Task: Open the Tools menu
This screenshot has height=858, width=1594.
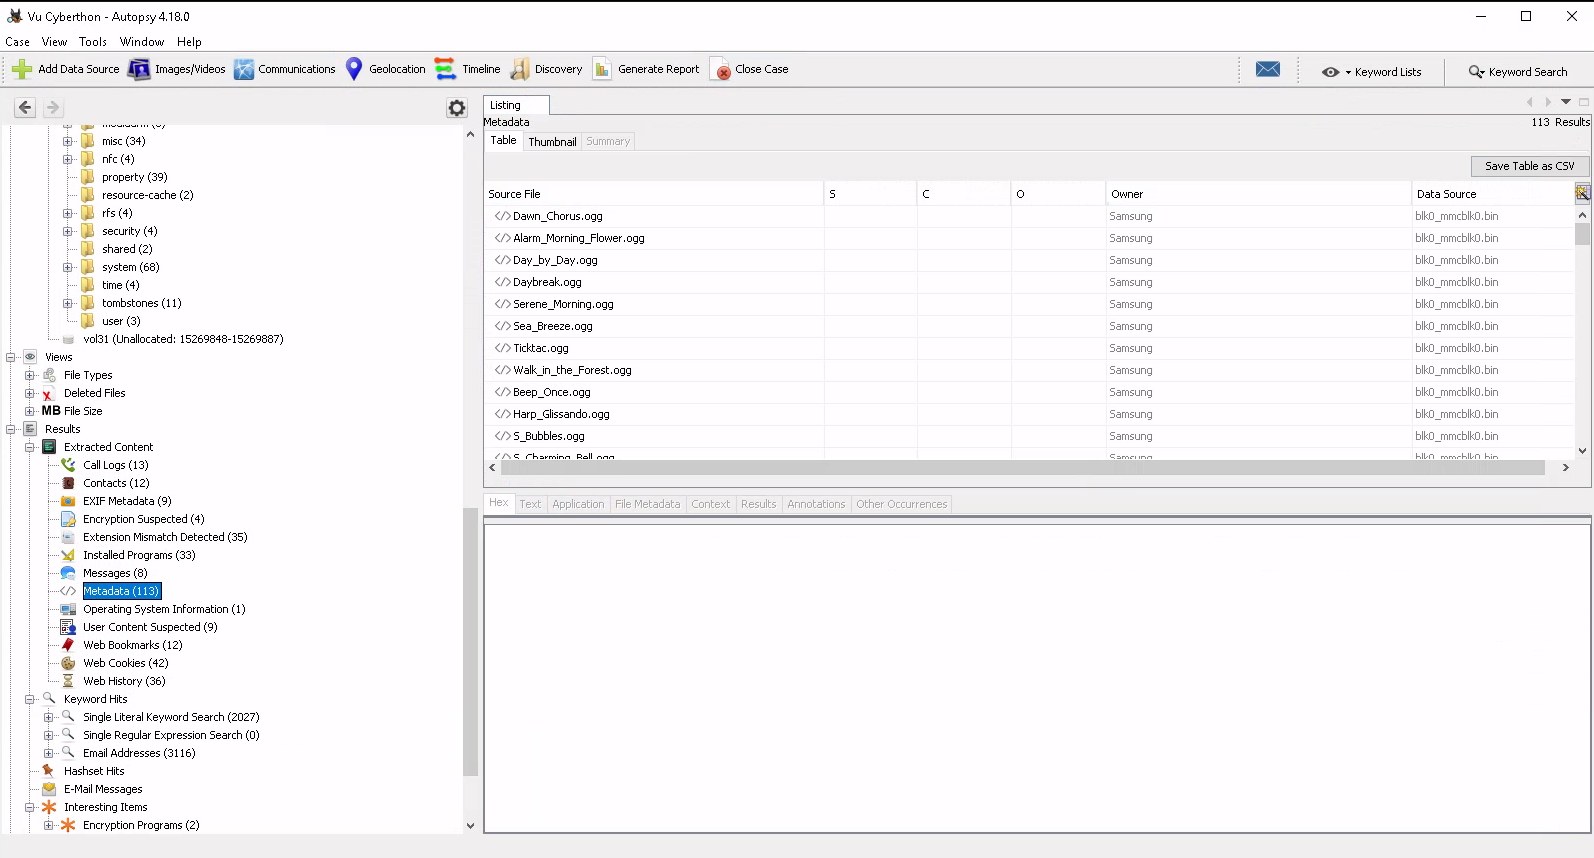Action: (x=93, y=42)
